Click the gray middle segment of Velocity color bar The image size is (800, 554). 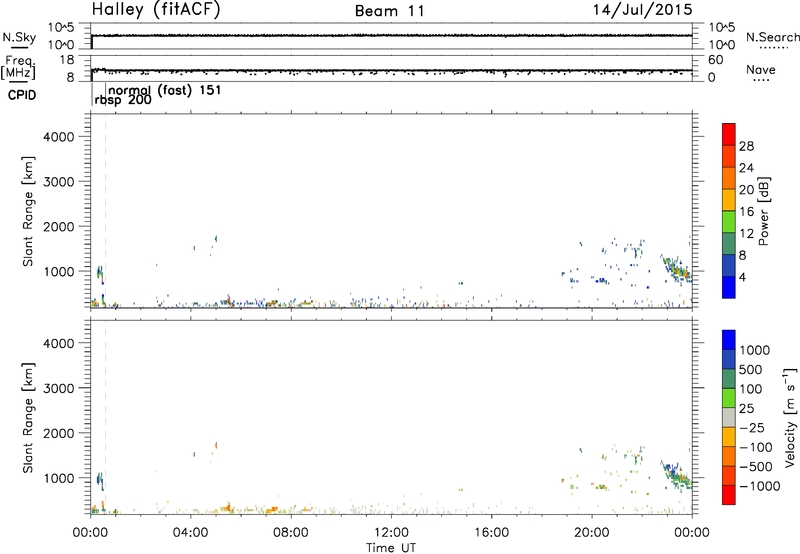(729, 417)
